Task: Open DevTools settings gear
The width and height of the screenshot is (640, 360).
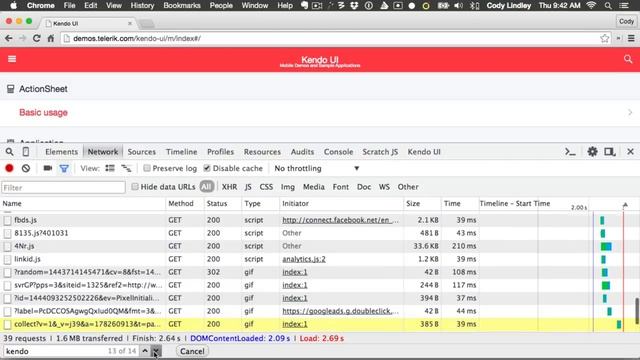Action: pos(592,152)
